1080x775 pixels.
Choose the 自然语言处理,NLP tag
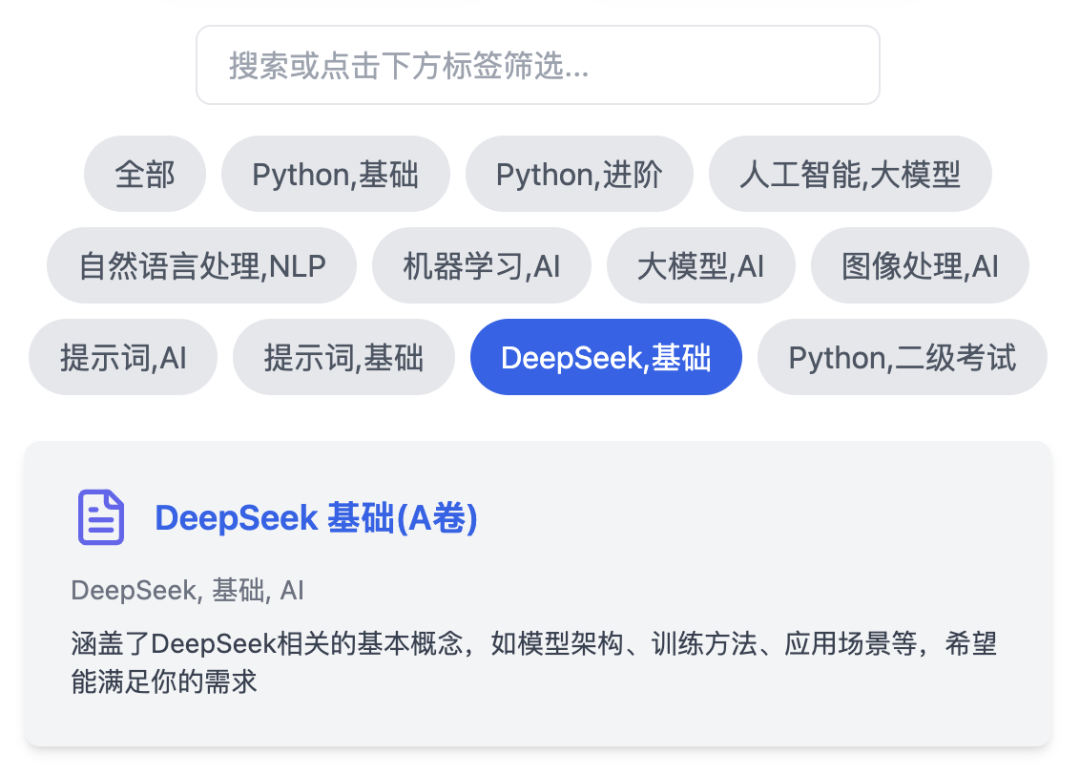tap(202, 265)
